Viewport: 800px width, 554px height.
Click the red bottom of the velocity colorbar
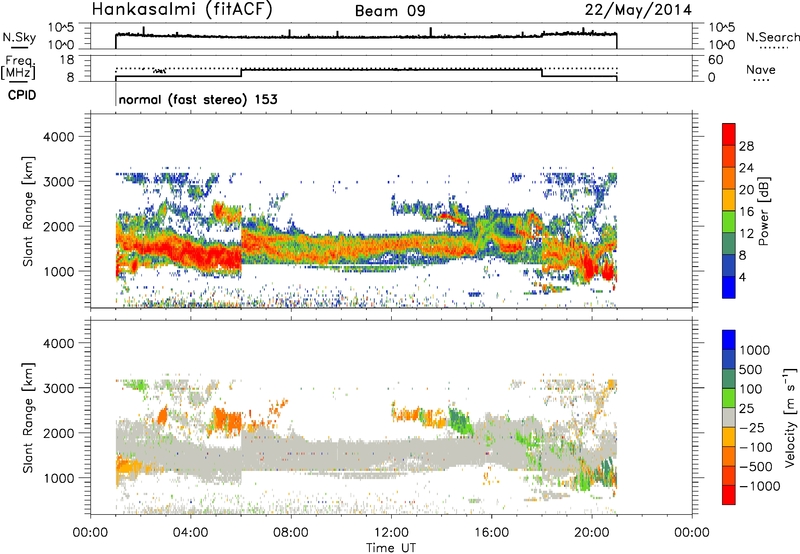point(729,495)
